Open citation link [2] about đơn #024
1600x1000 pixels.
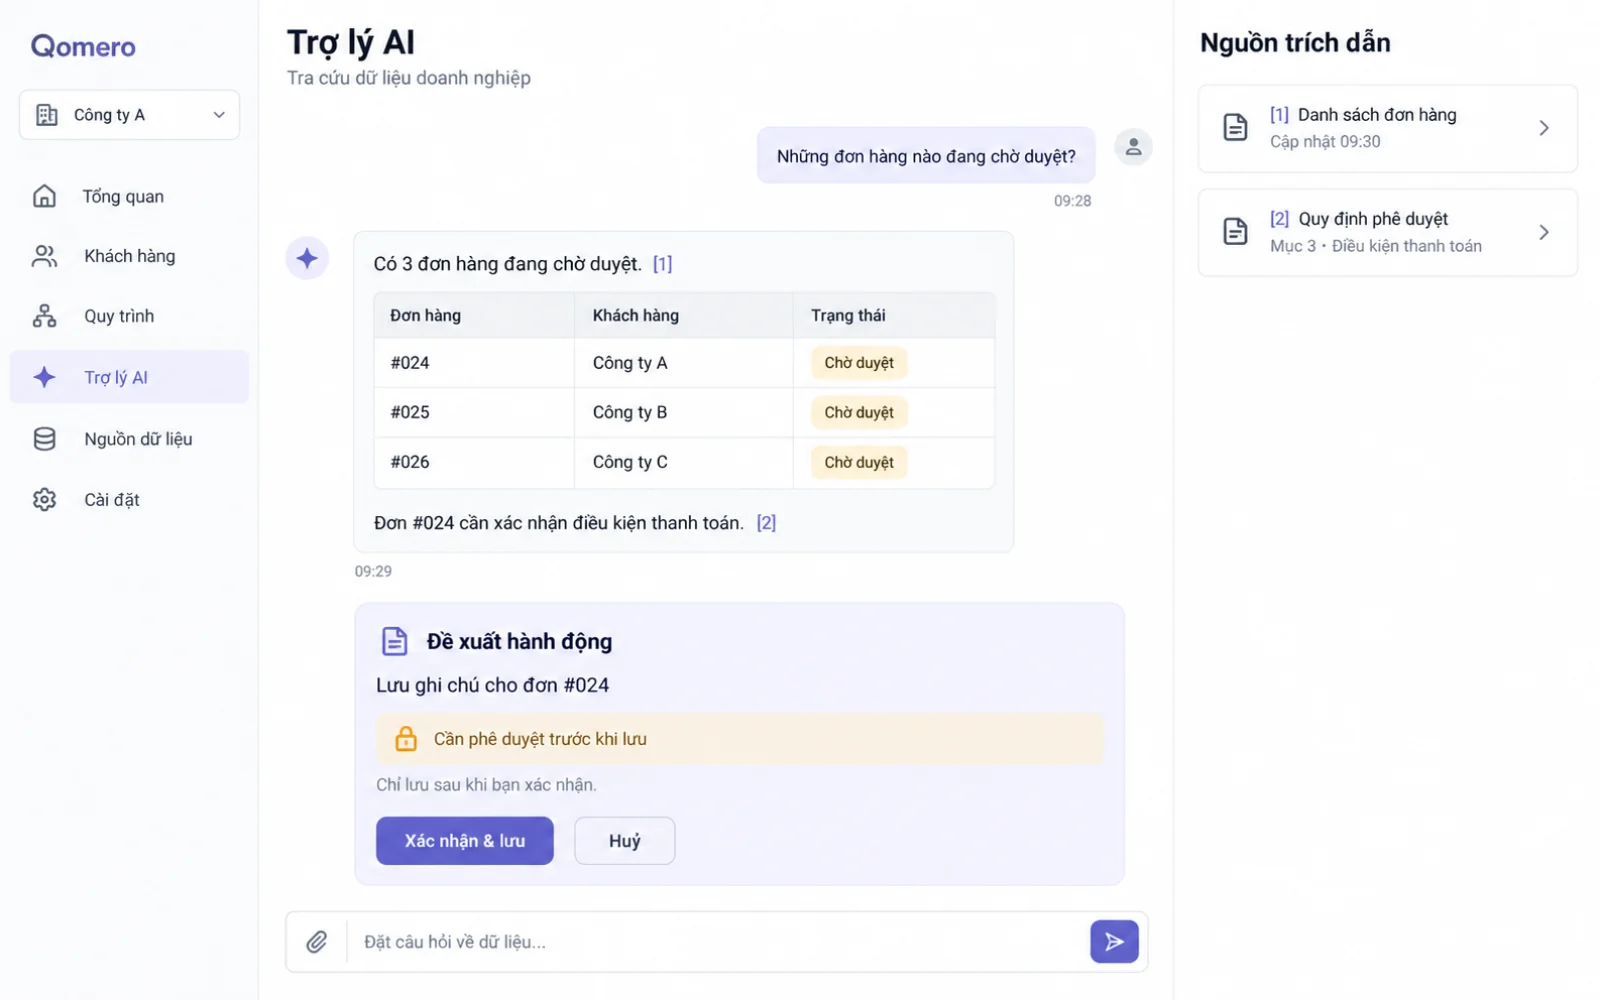(x=766, y=523)
